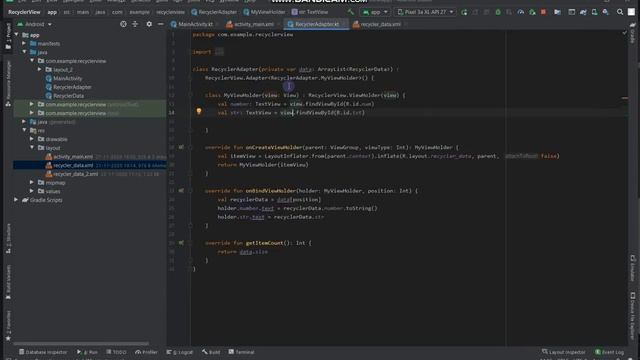Click the rerun app icon in toolbar
This screenshot has width=640, height=360.
[464, 12]
